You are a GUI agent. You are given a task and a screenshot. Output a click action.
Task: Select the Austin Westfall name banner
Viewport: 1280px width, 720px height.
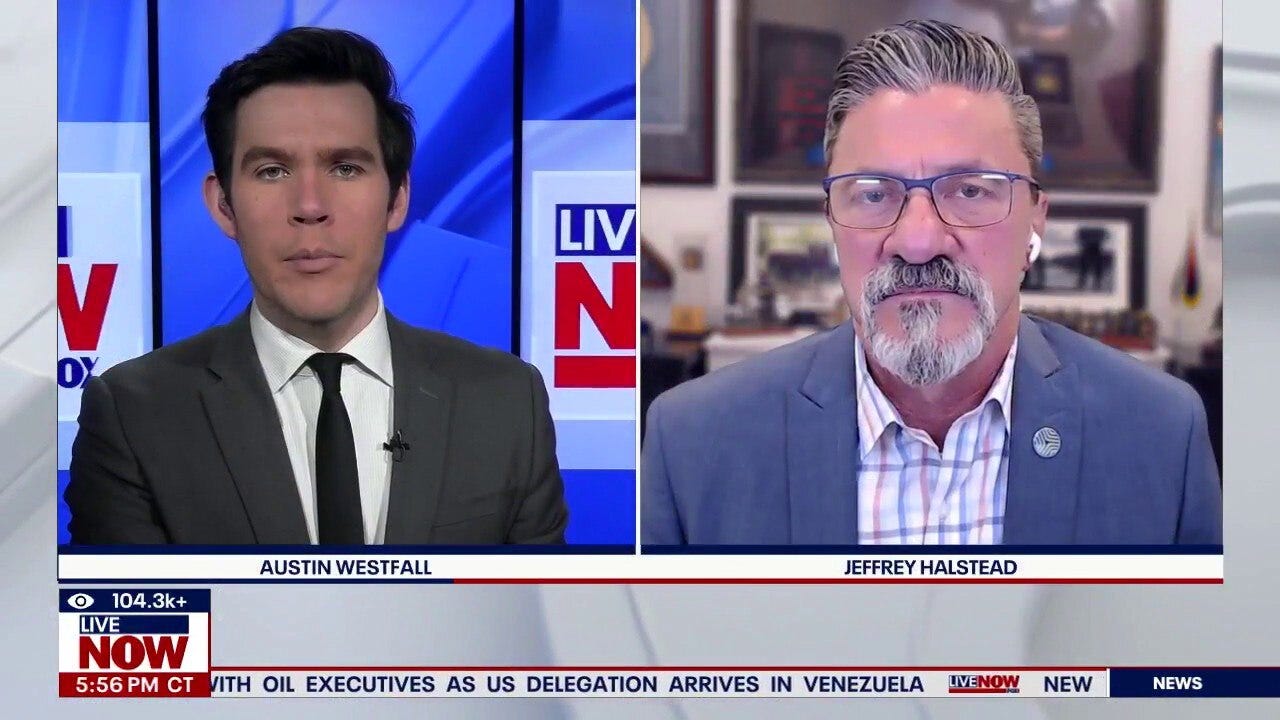pyautogui.click(x=345, y=567)
